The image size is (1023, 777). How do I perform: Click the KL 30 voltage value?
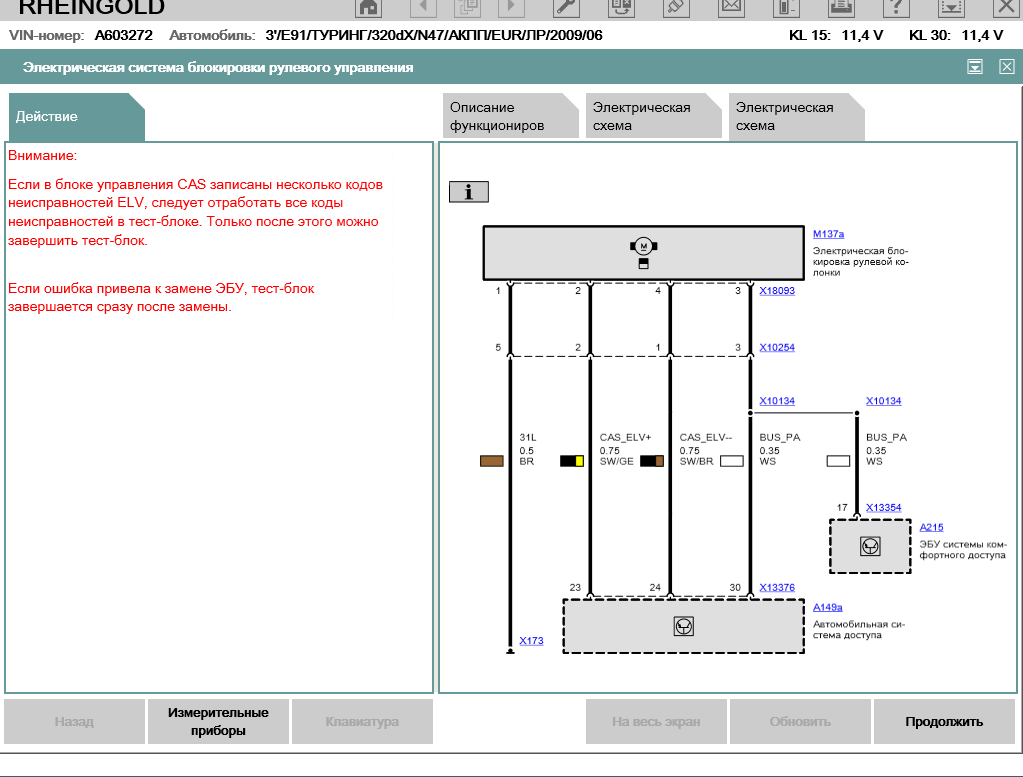pyautogui.click(x=982, y=35)
